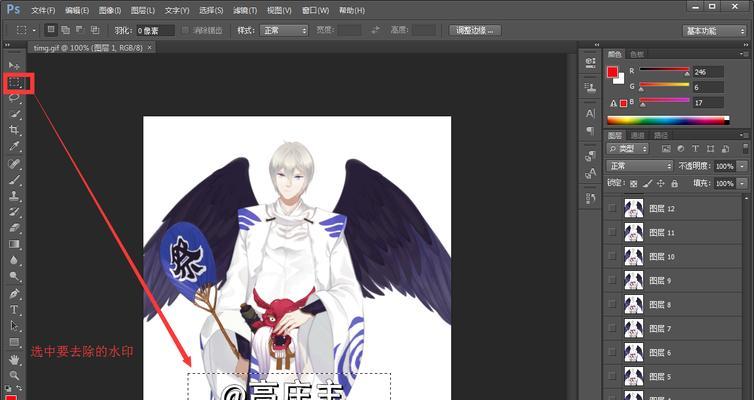Open the Clone Source panel icon in the dock
The image size is (754, 400).
coord(591,88)
